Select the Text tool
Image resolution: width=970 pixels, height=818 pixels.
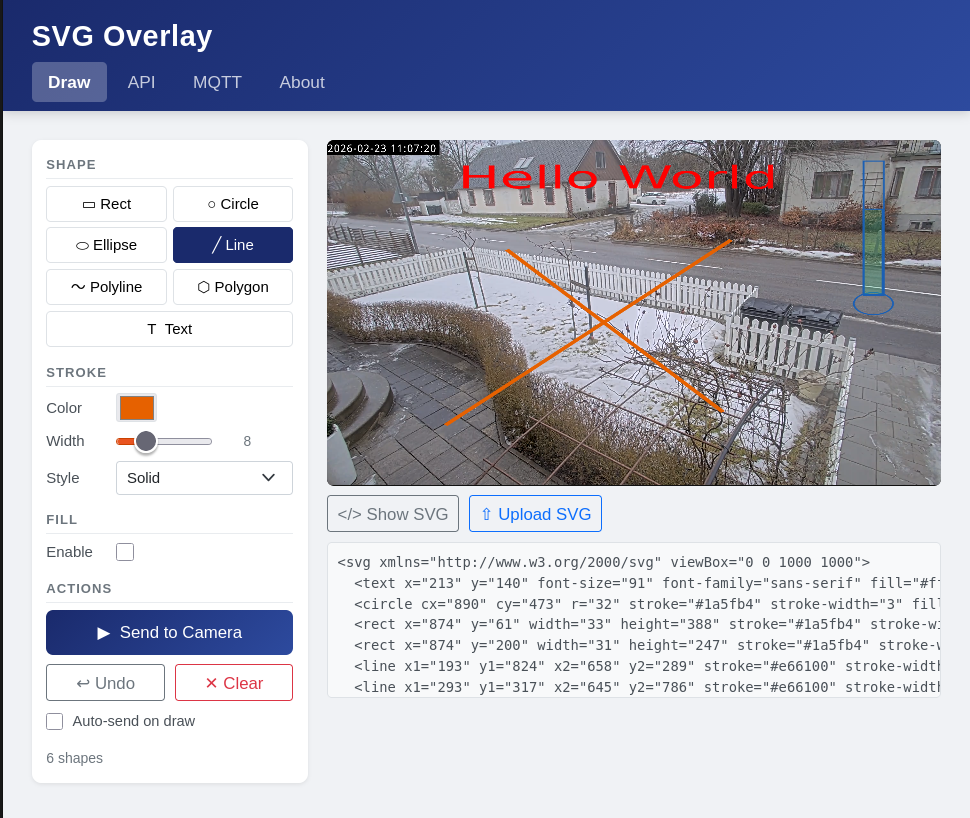coord(169,329)
